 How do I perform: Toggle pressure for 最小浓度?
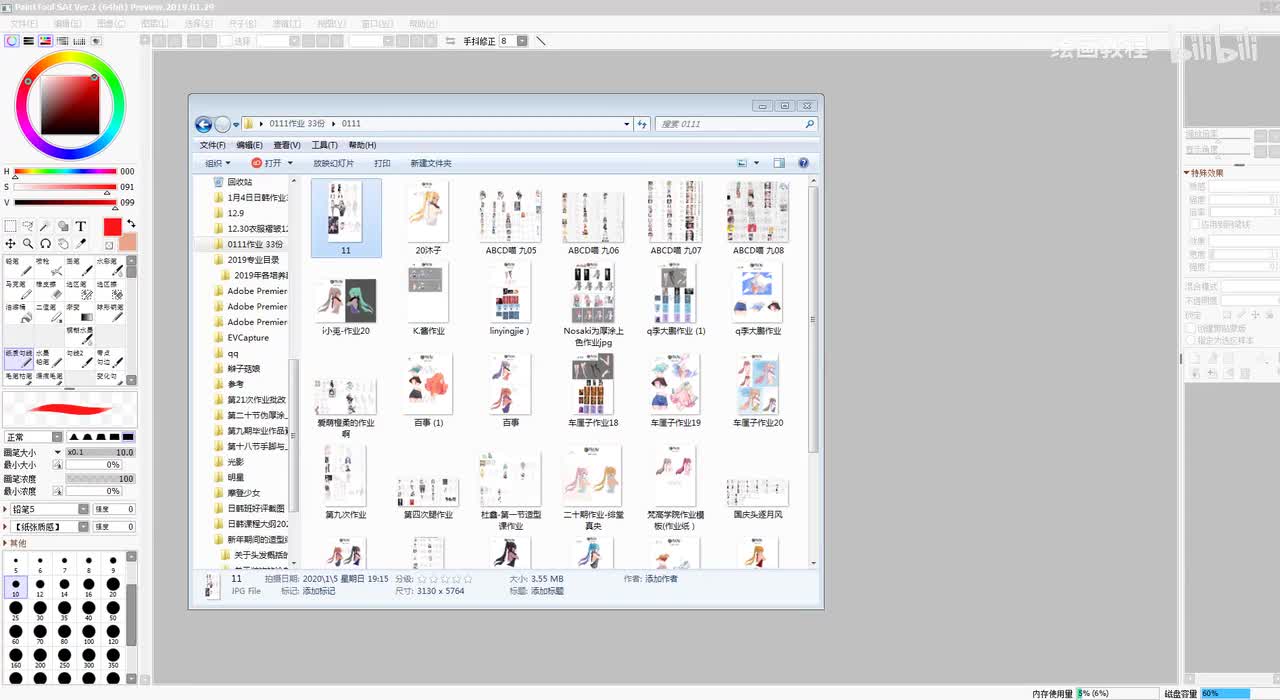point(57,491)
